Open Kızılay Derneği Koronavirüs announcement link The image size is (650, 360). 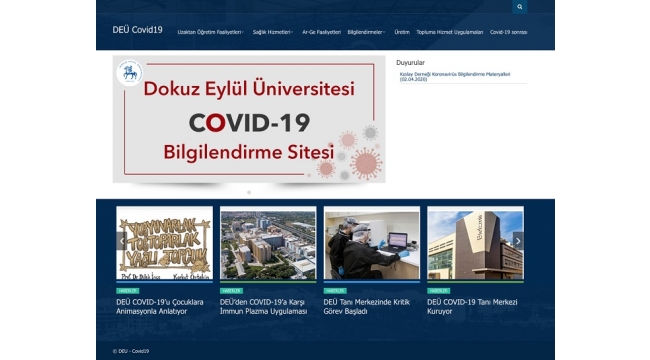coord(455,77)
